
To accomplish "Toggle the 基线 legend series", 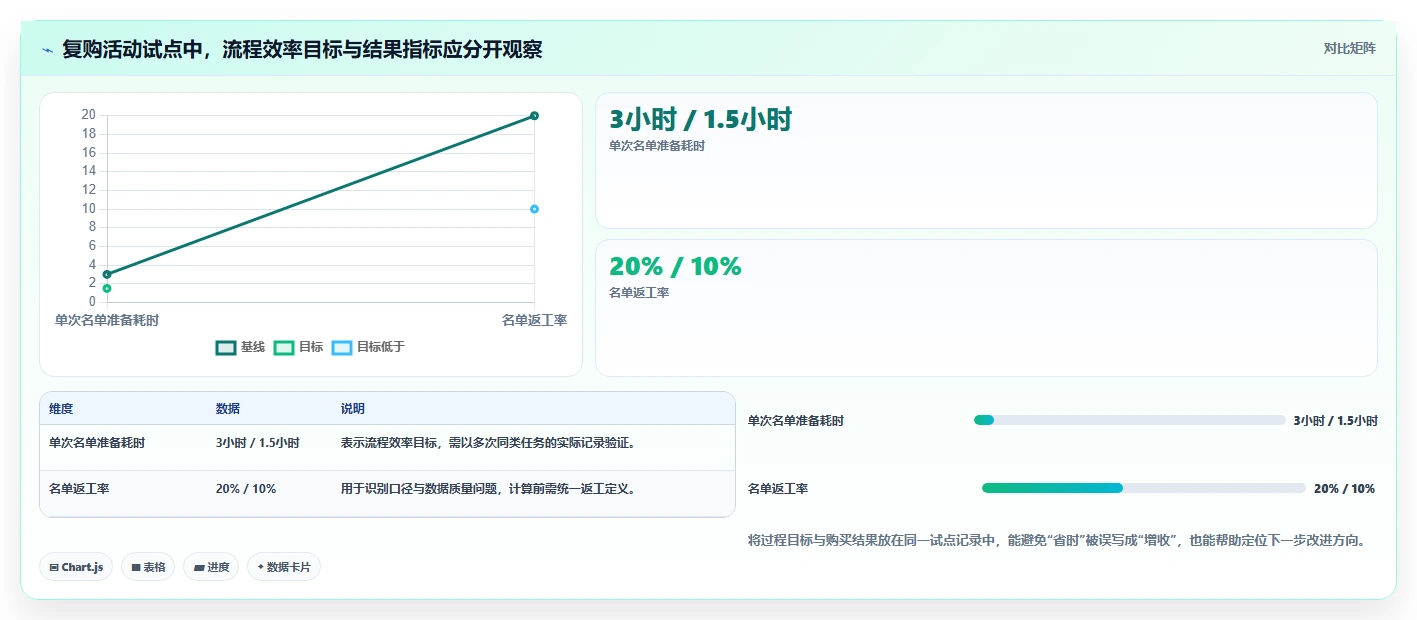I will pyautogui.click(x=241, y=347).
